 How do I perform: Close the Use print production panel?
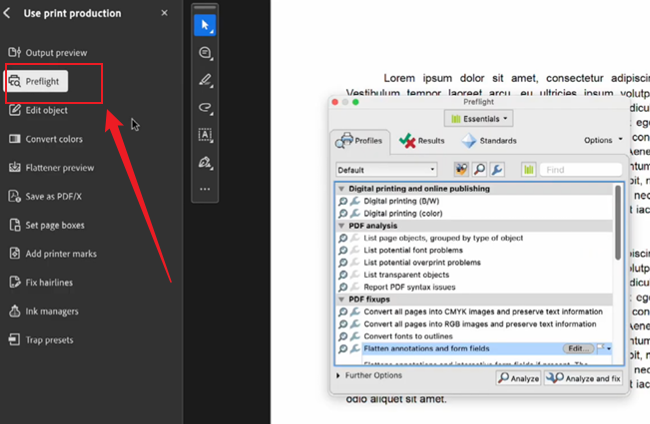[x=164, y=13]
